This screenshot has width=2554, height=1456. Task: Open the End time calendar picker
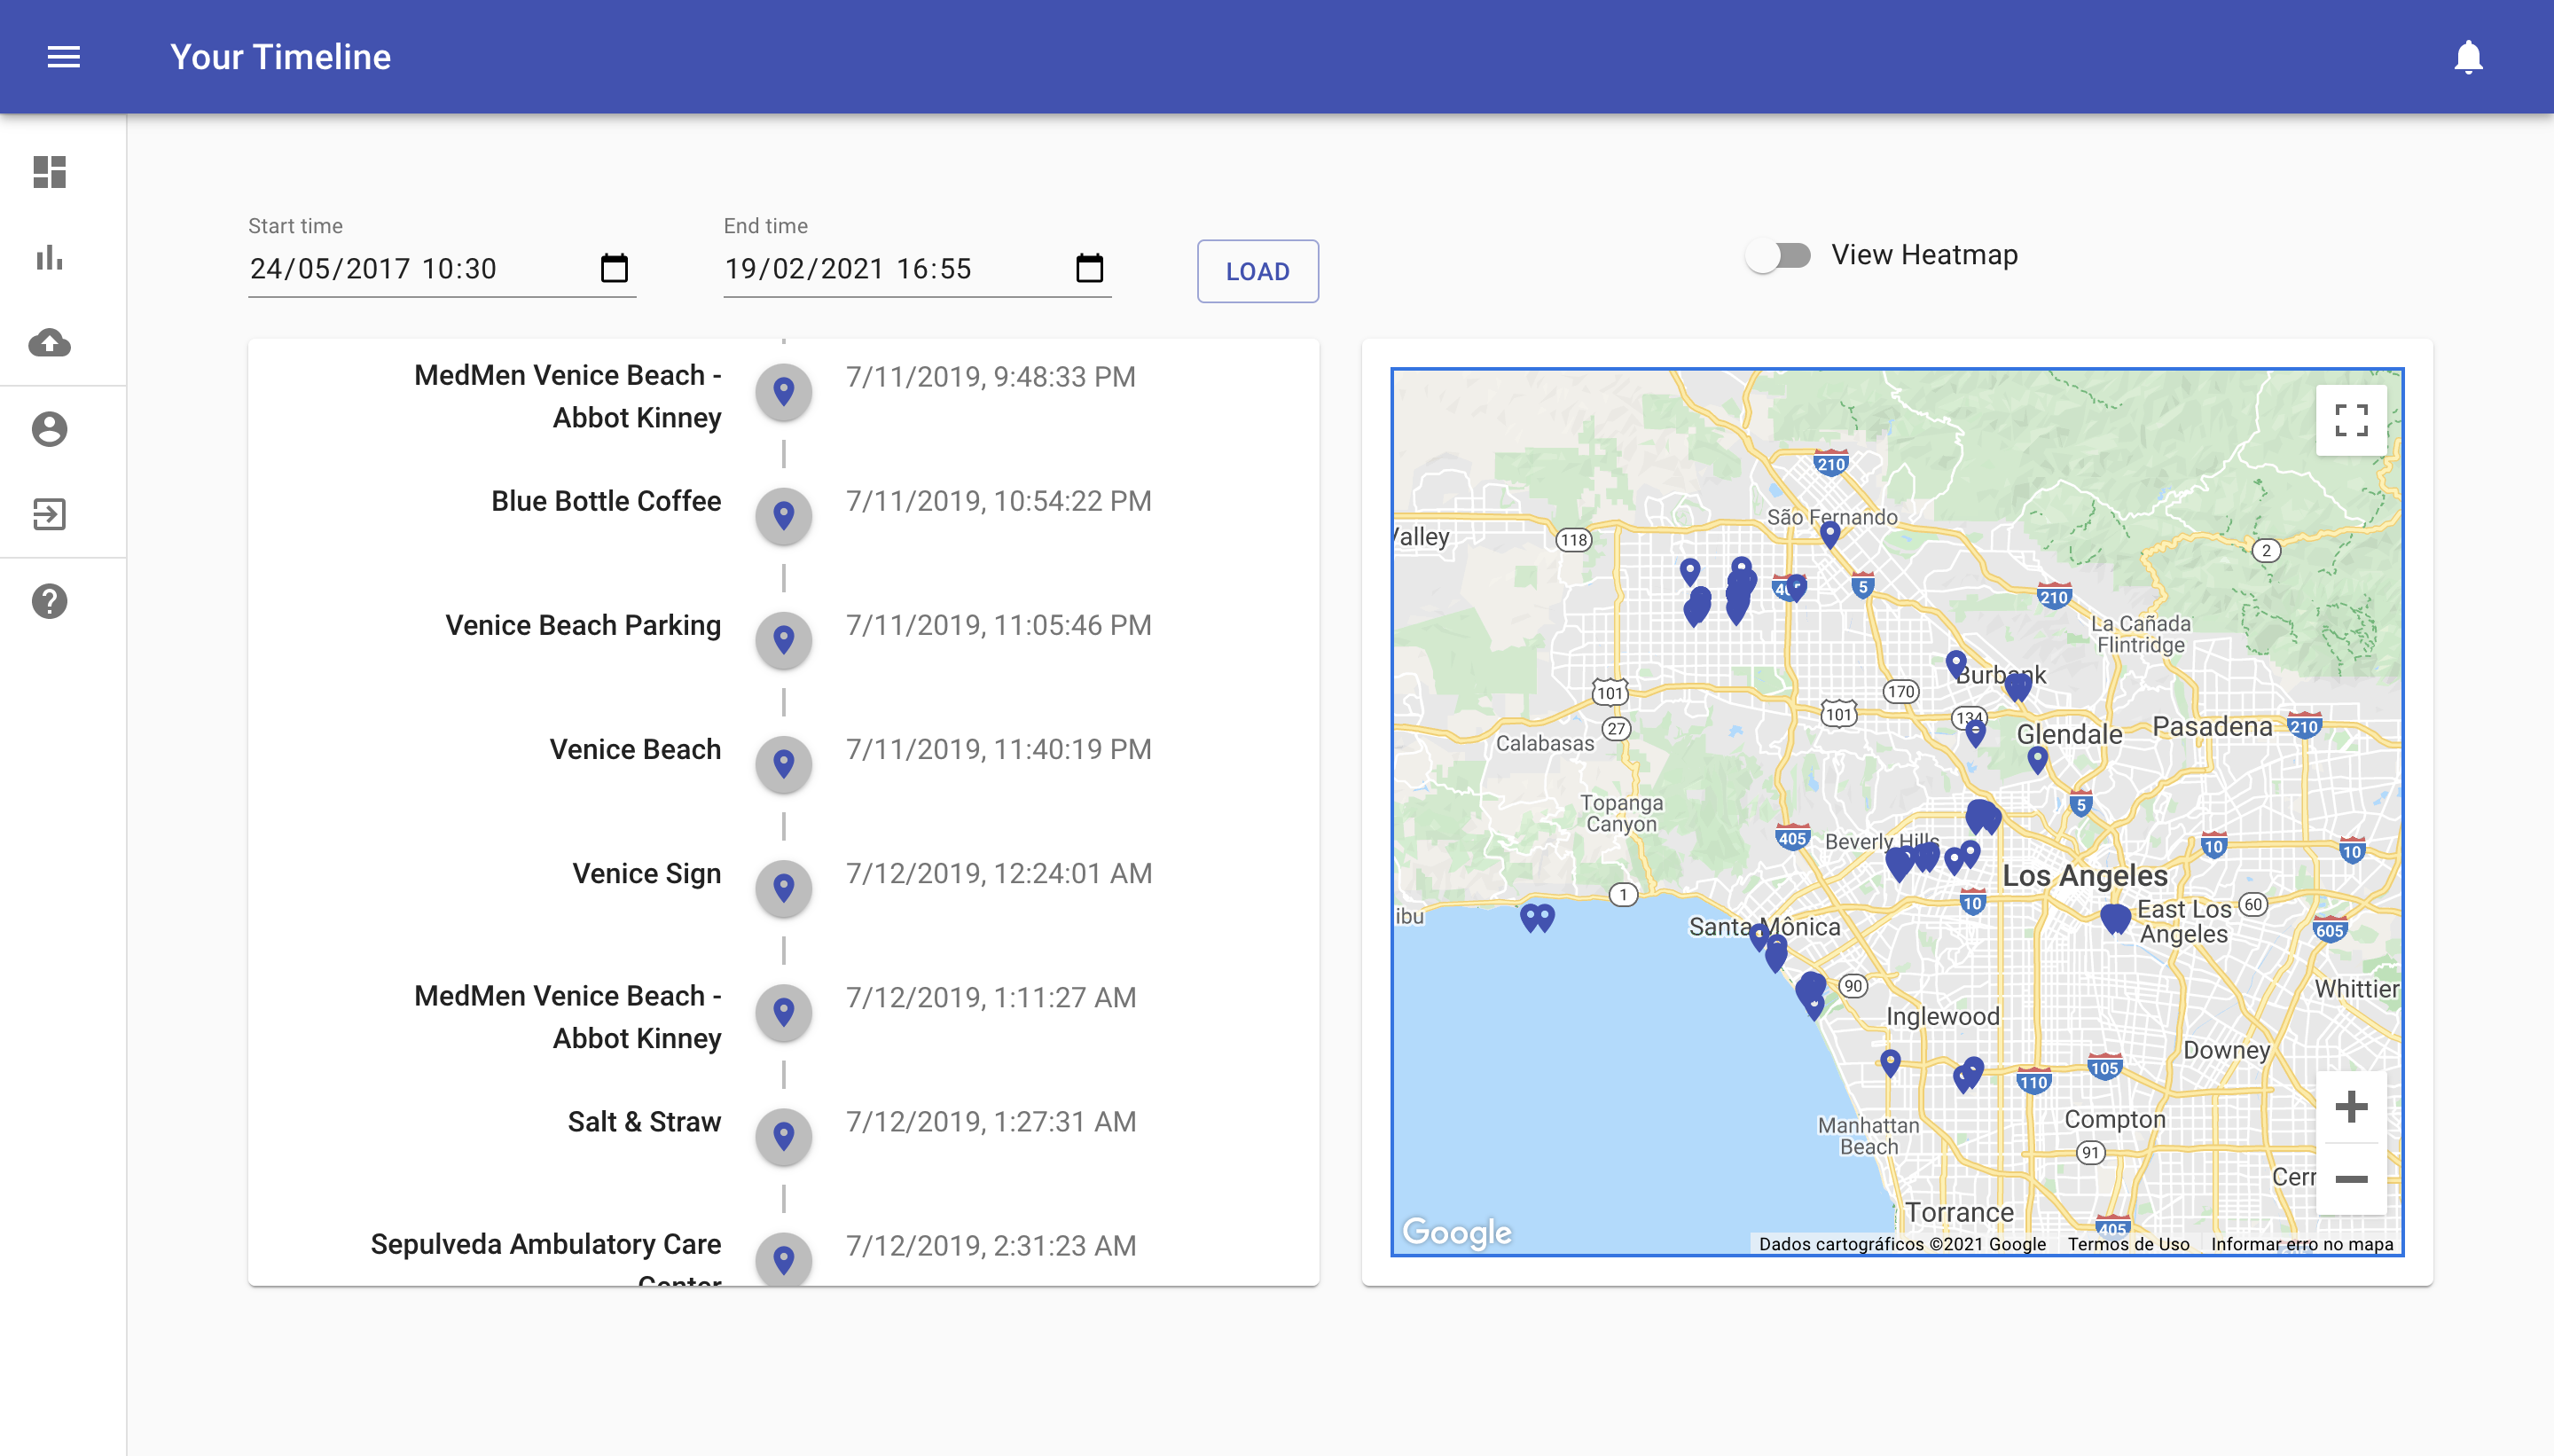pyautogui.click(x=1089, y=268)
